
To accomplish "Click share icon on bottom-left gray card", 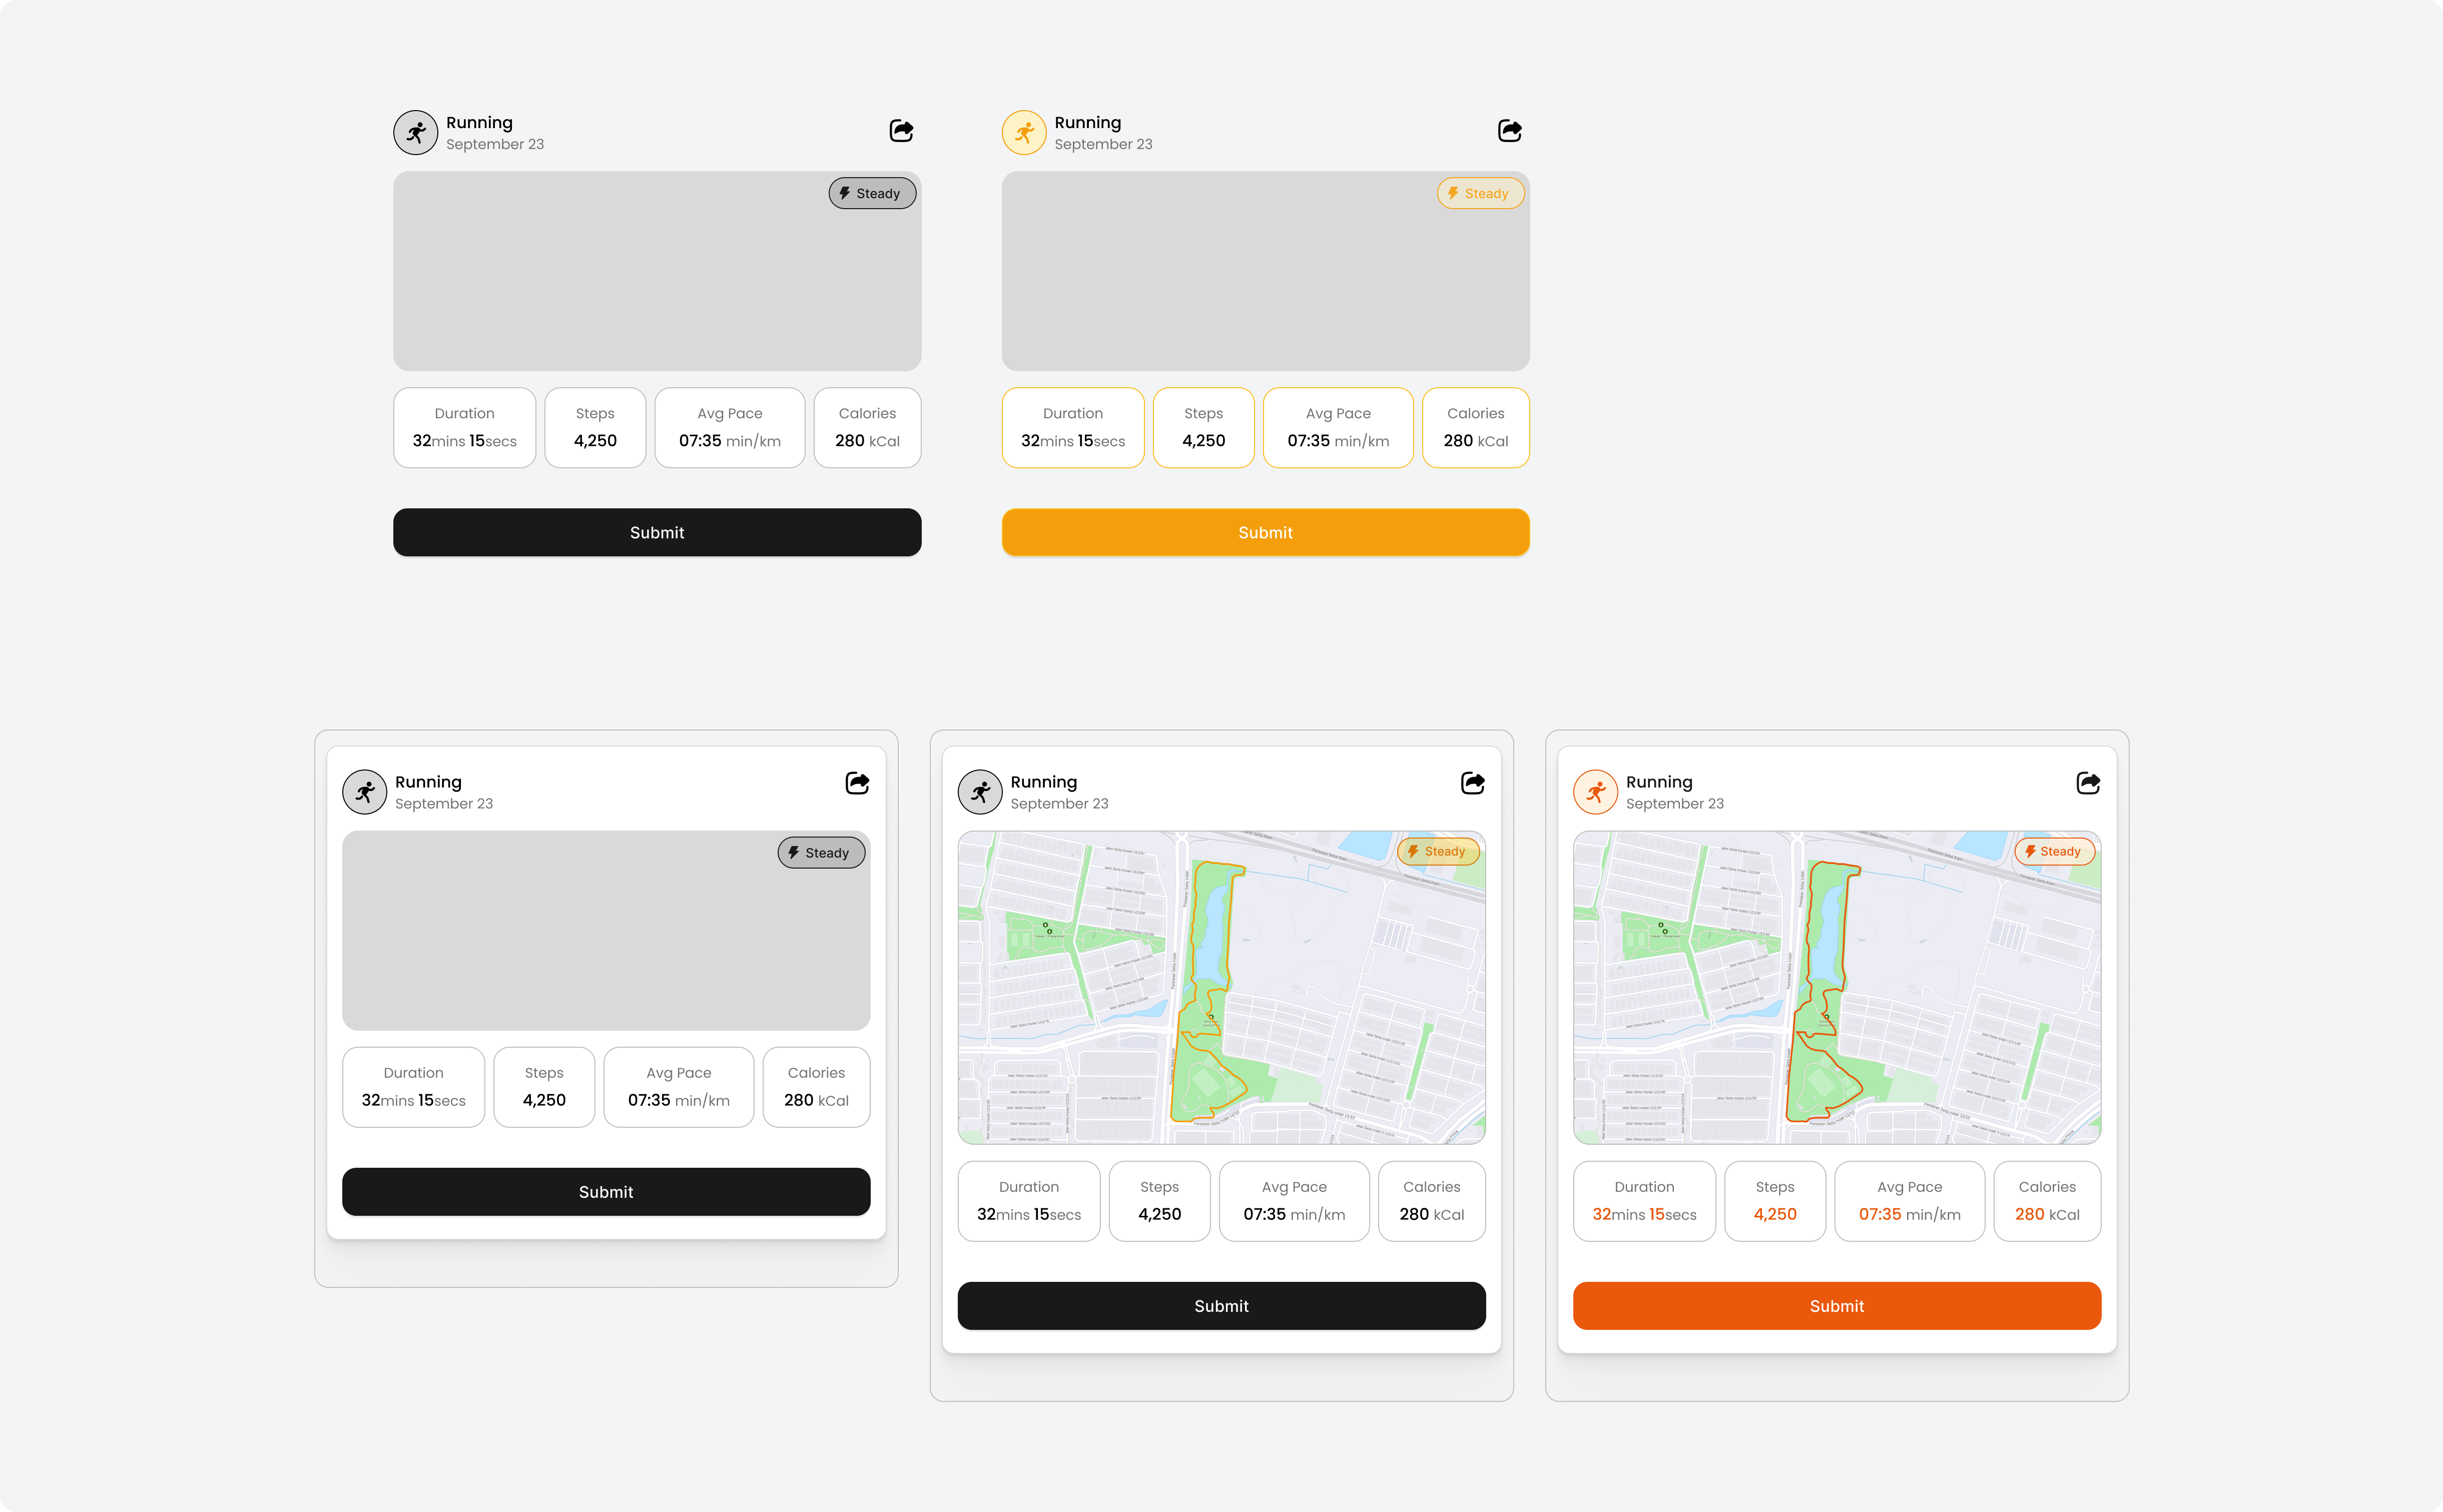I will pyautogui.click(x=857, y=783).
